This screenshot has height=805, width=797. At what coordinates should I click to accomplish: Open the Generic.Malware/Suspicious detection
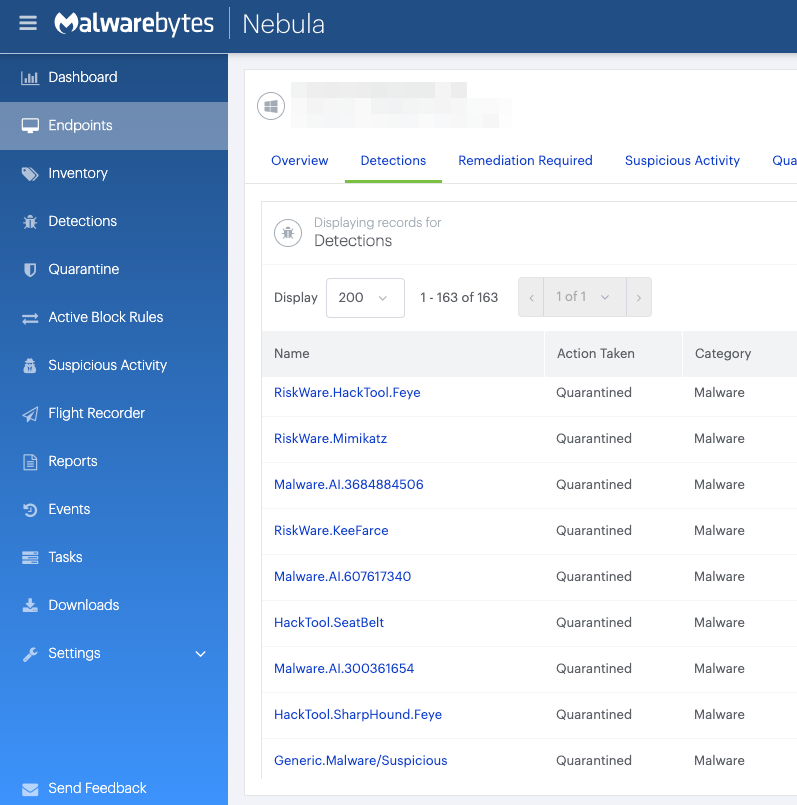point(360,761)
